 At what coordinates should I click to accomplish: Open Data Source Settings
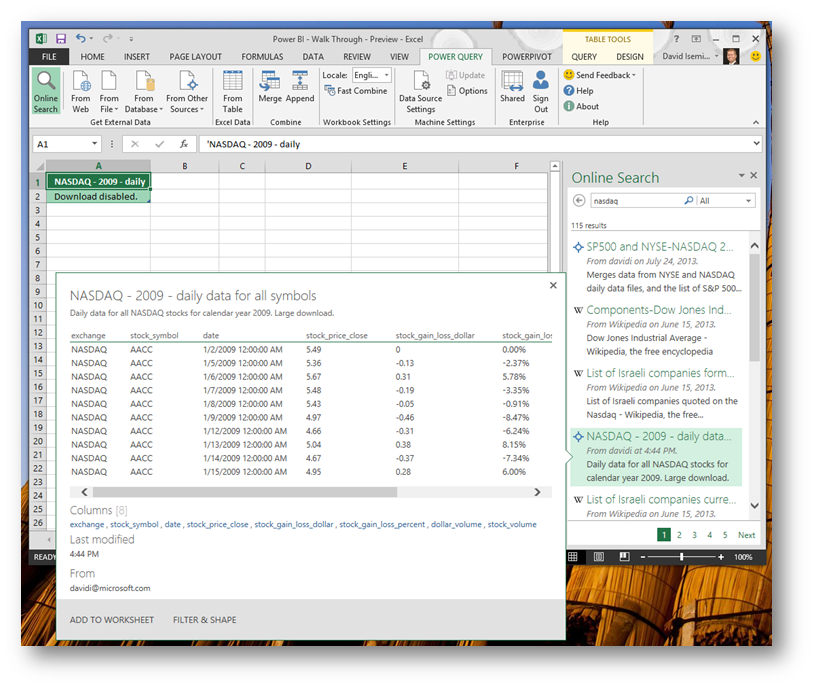(x=420, y=91)
